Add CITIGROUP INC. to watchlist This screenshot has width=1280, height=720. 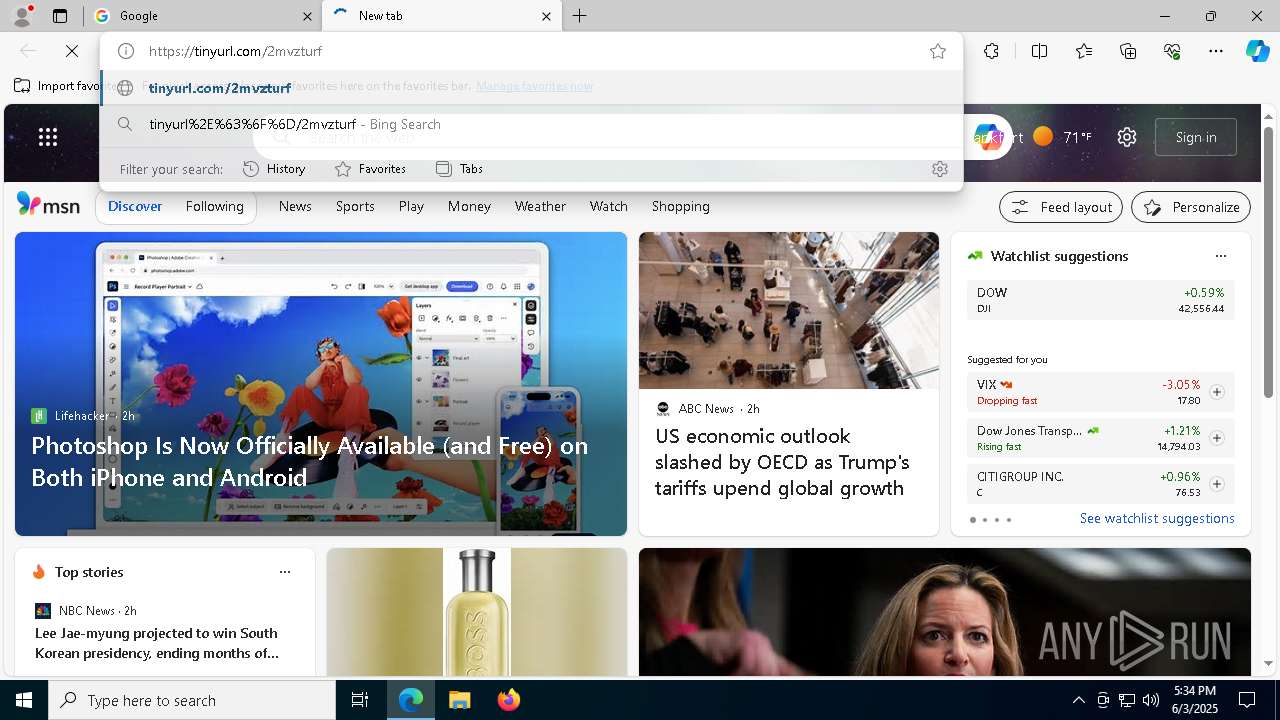1217,484
